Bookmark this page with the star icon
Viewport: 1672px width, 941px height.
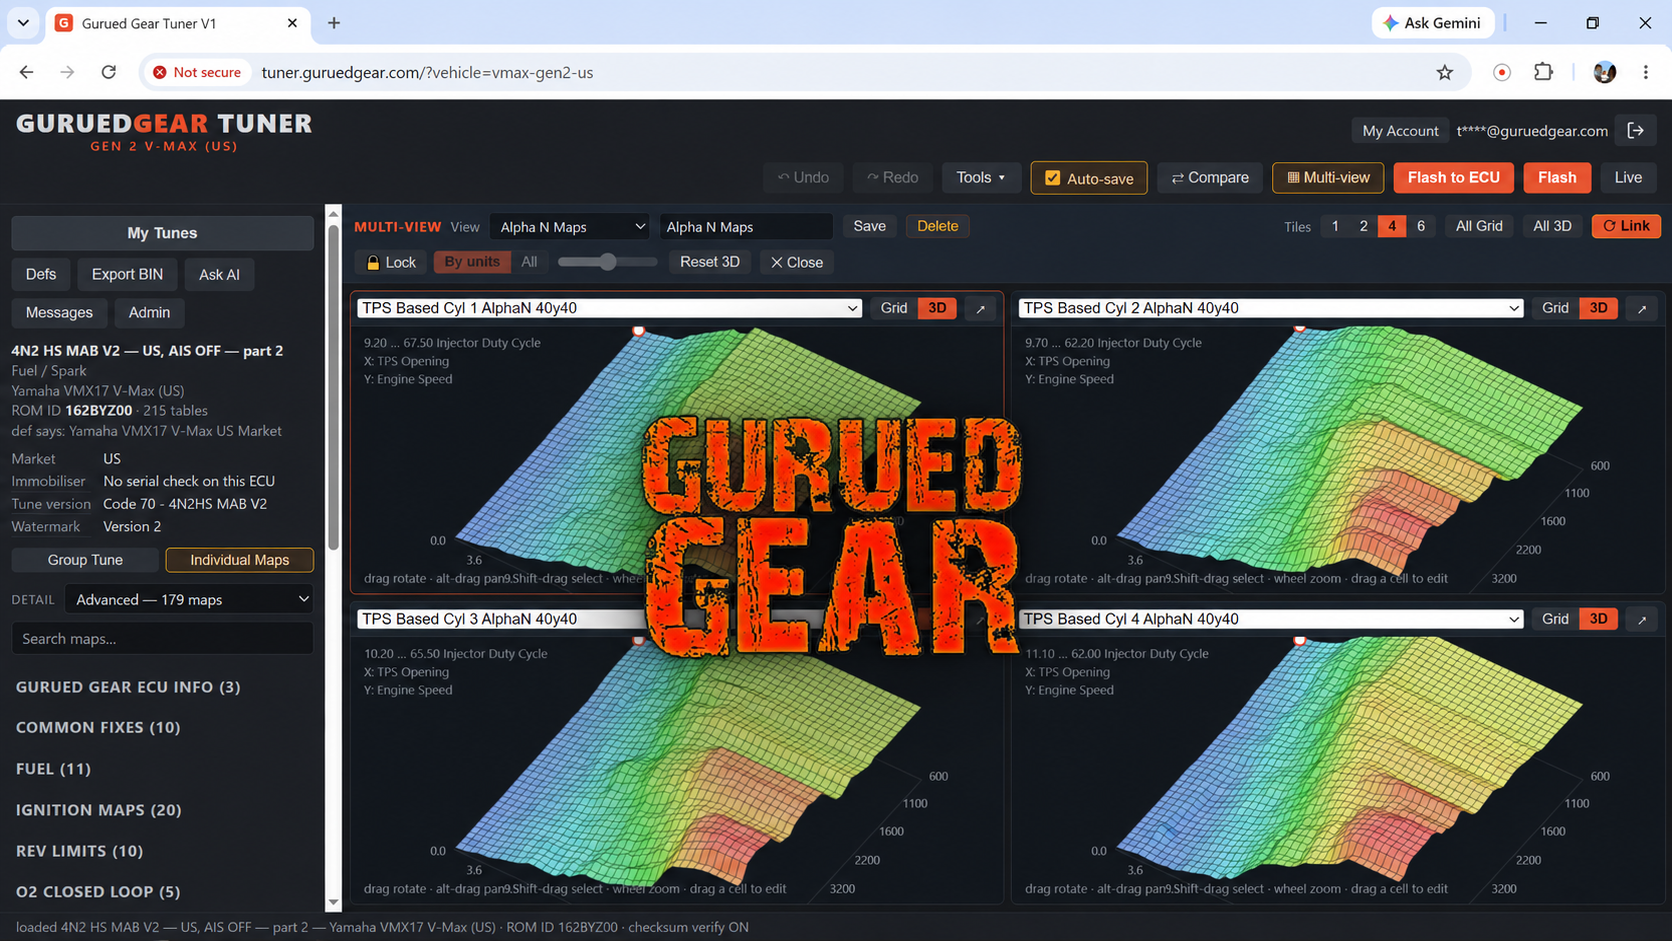point(1444,72)
